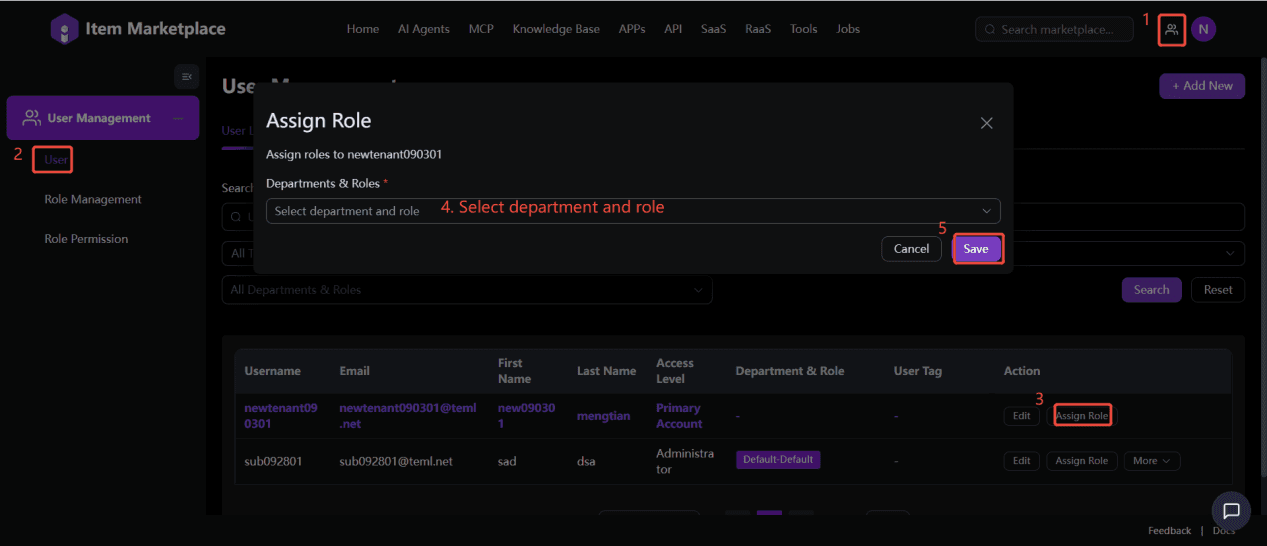Open the All Departments & Roles filter
The width and height of the screenshot is (1267, 546).
coord(466,290)
